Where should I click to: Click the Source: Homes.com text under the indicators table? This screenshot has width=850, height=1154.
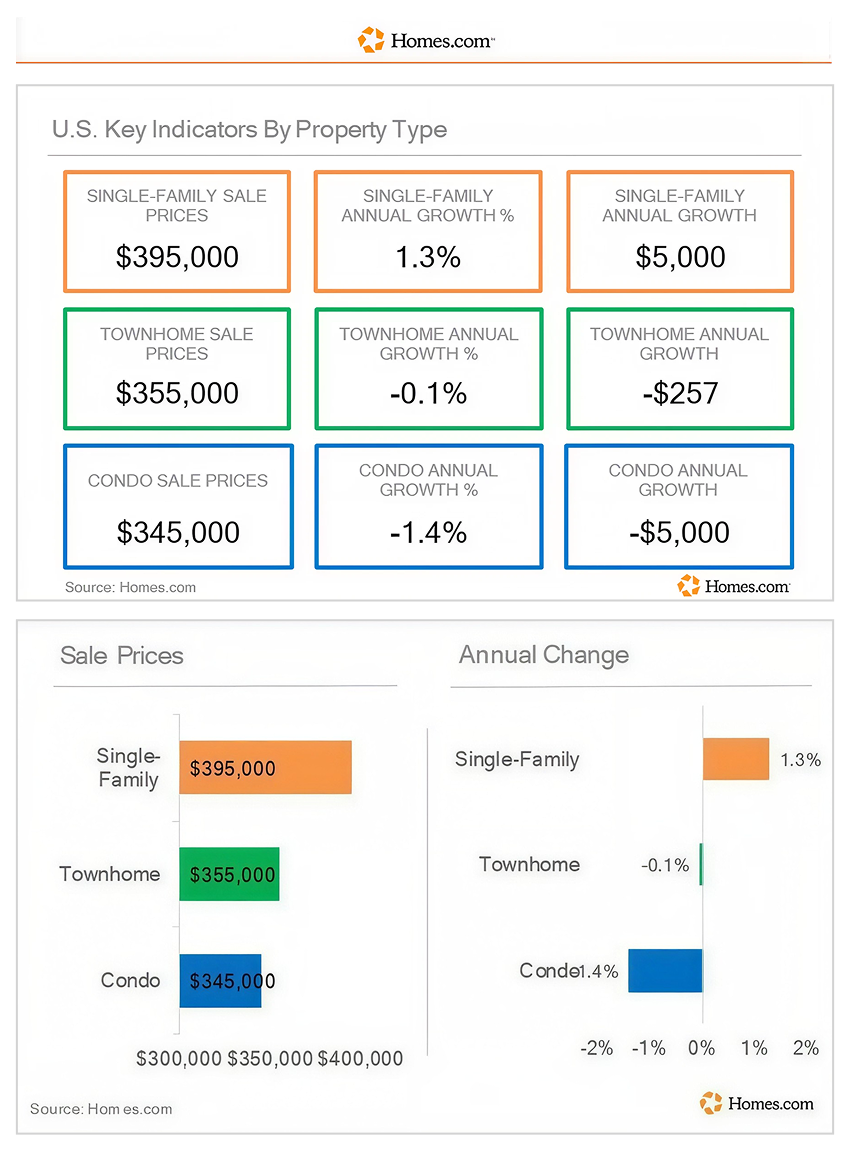130,587
